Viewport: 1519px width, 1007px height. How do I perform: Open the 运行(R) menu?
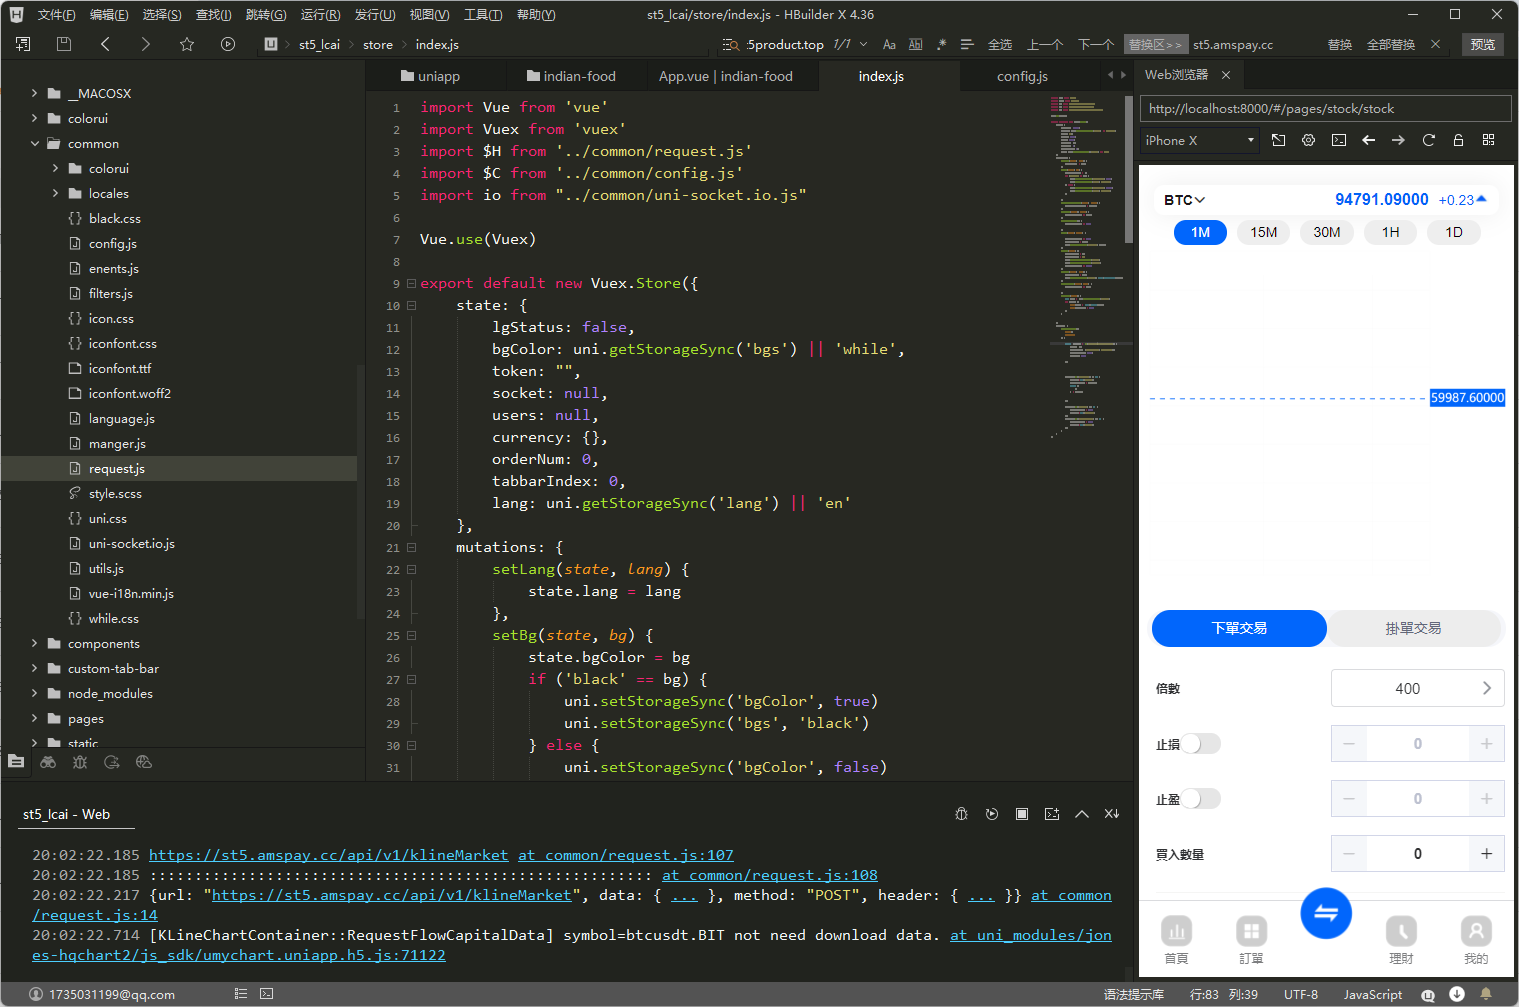[320, 15]
